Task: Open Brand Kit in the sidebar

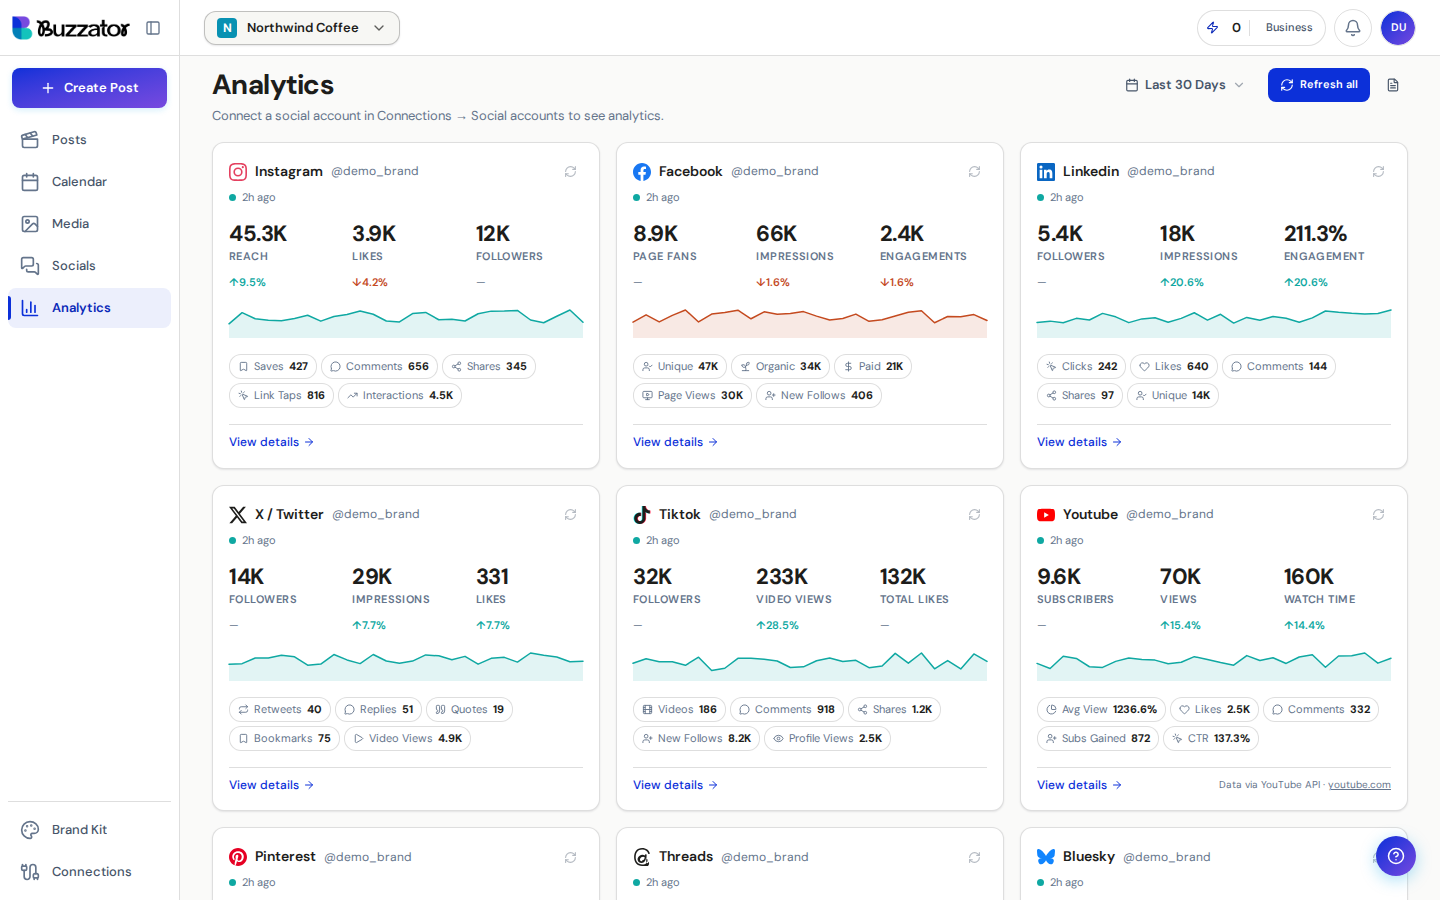Action: tap(89, 830)
